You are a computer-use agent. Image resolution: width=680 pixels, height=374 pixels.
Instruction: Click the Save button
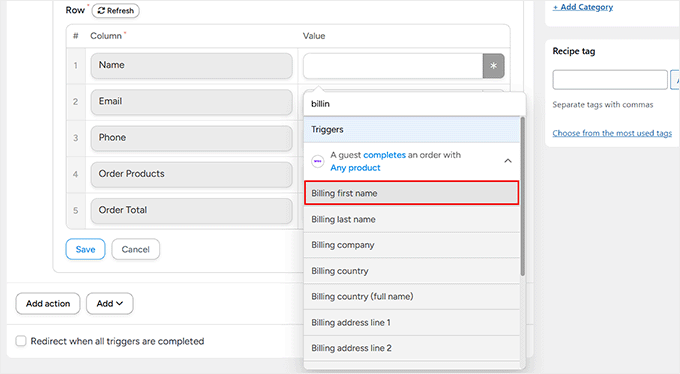click(x=85, y=249)
